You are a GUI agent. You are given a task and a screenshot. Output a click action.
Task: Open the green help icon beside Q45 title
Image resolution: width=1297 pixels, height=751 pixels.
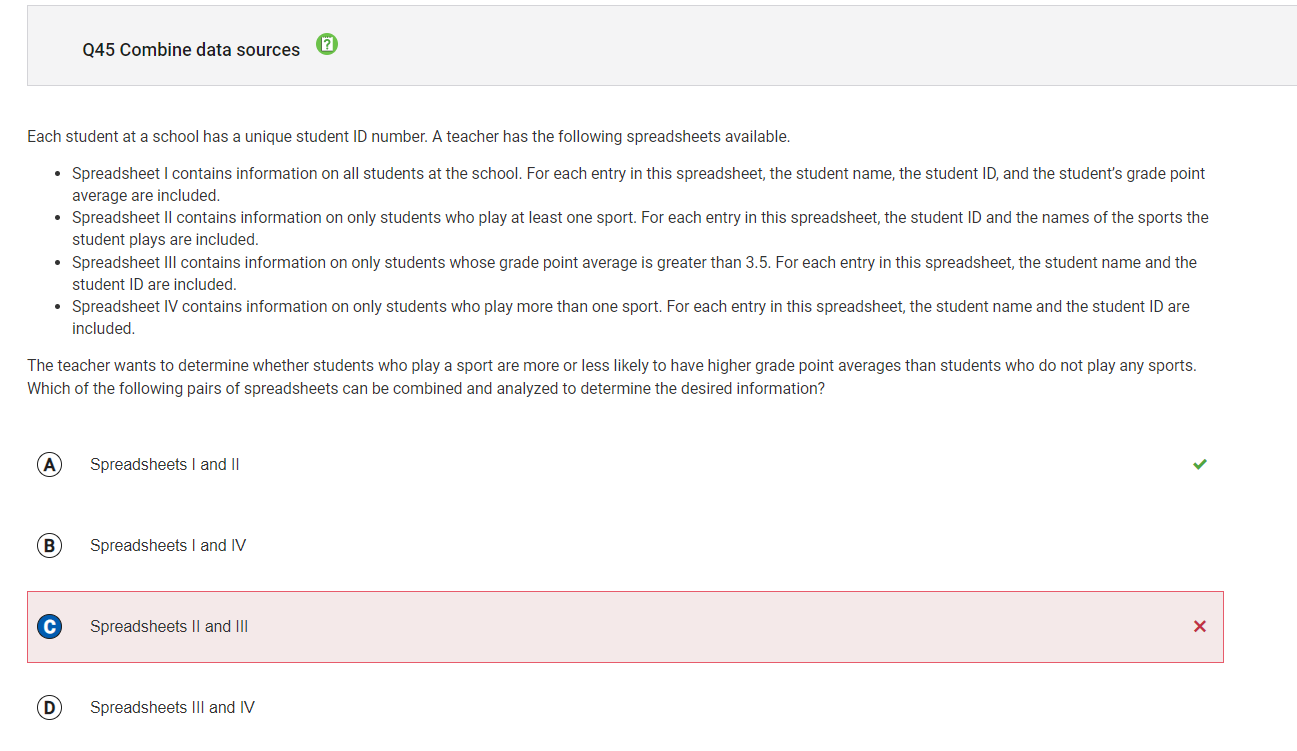(327, 44)
